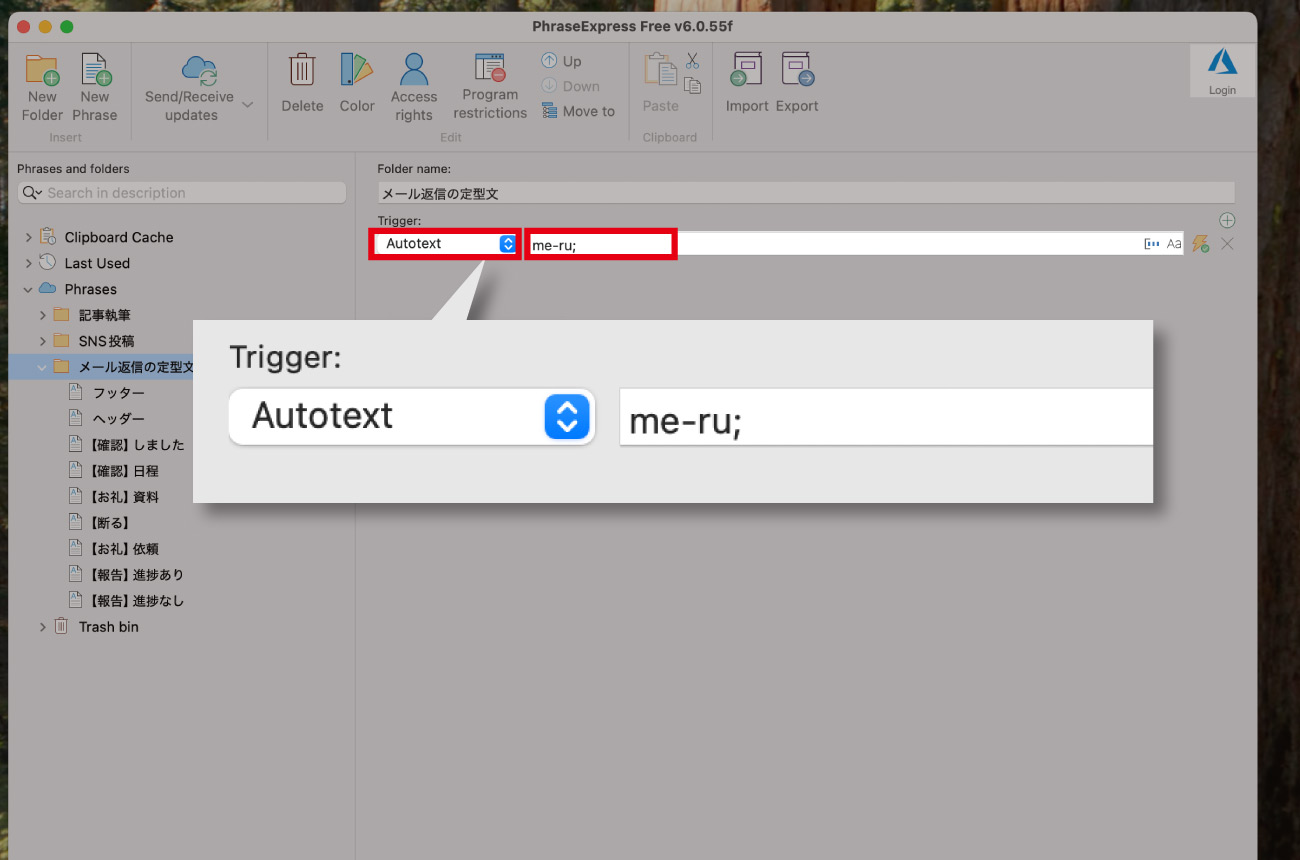Select the Trash bin item
1300x860 pixels.
[109, 627]
